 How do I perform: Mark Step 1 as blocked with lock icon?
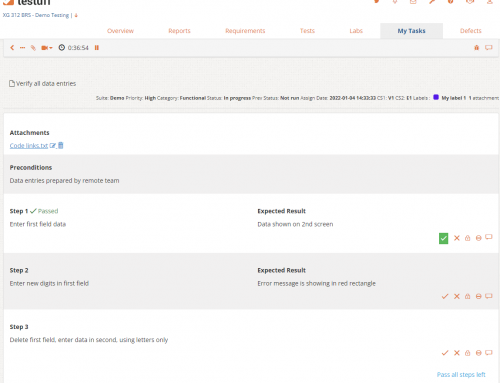468,238
